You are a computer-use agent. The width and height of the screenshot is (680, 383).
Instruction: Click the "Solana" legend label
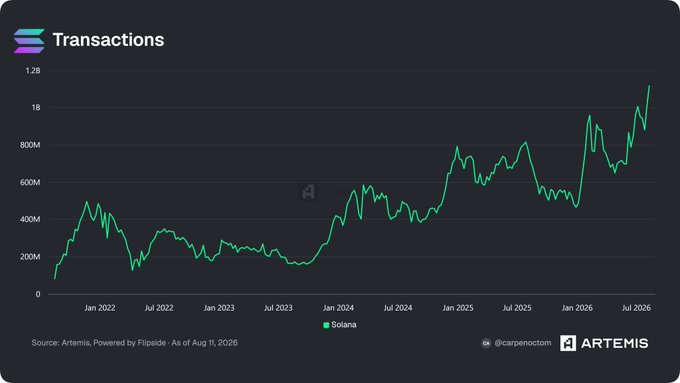tap(343, 324)
